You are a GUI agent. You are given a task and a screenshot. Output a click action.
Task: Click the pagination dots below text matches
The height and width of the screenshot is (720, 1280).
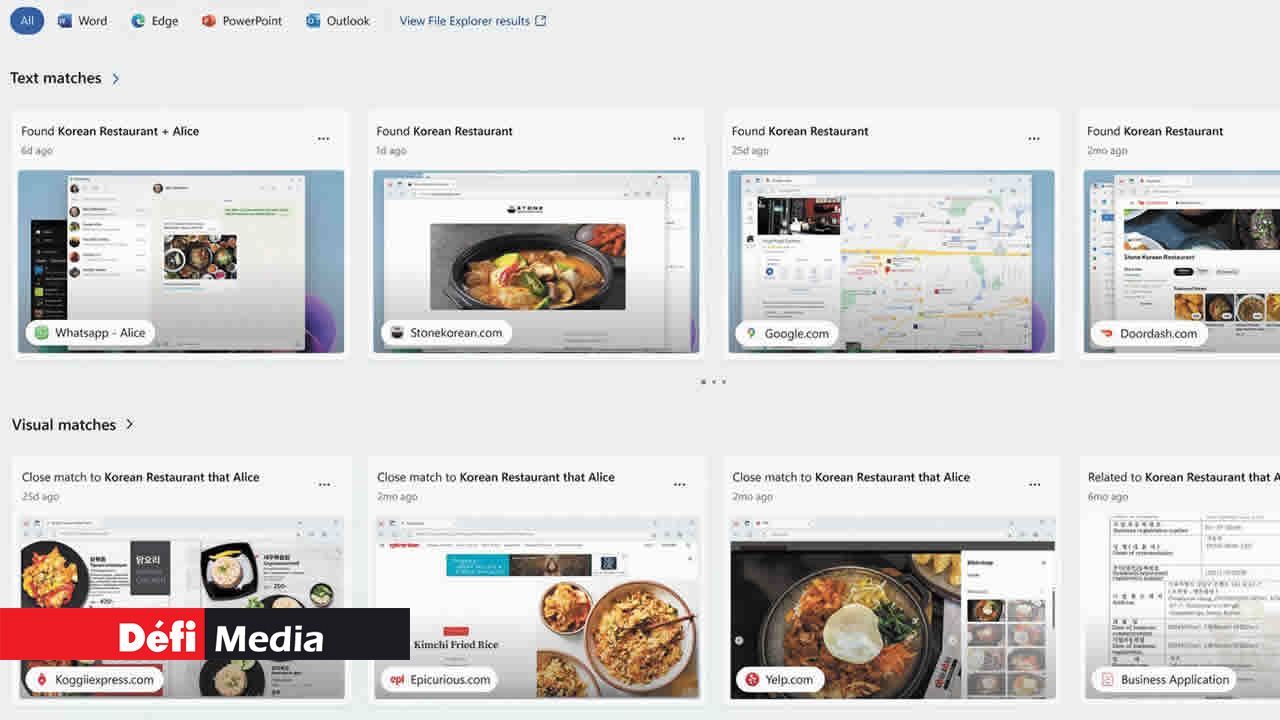click(713, 382)
